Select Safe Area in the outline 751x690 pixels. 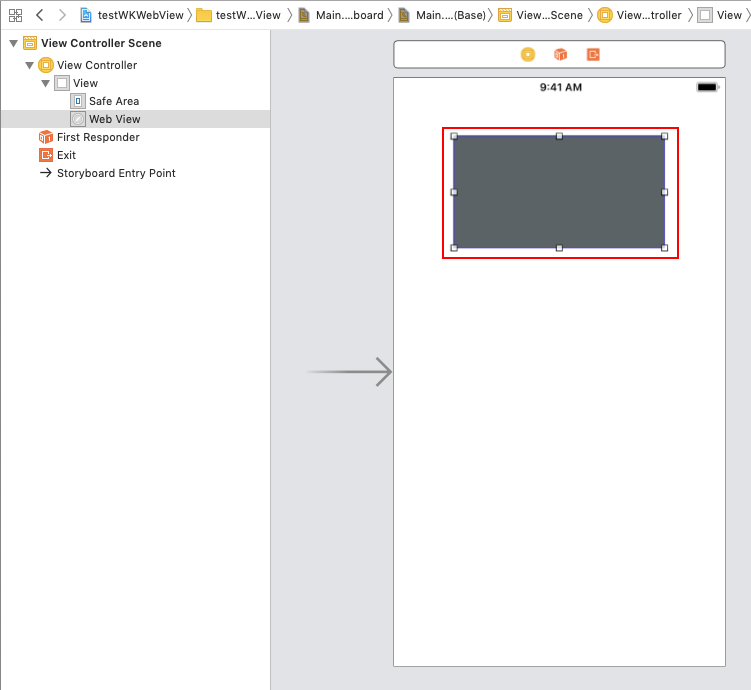(x=136, y=101)
